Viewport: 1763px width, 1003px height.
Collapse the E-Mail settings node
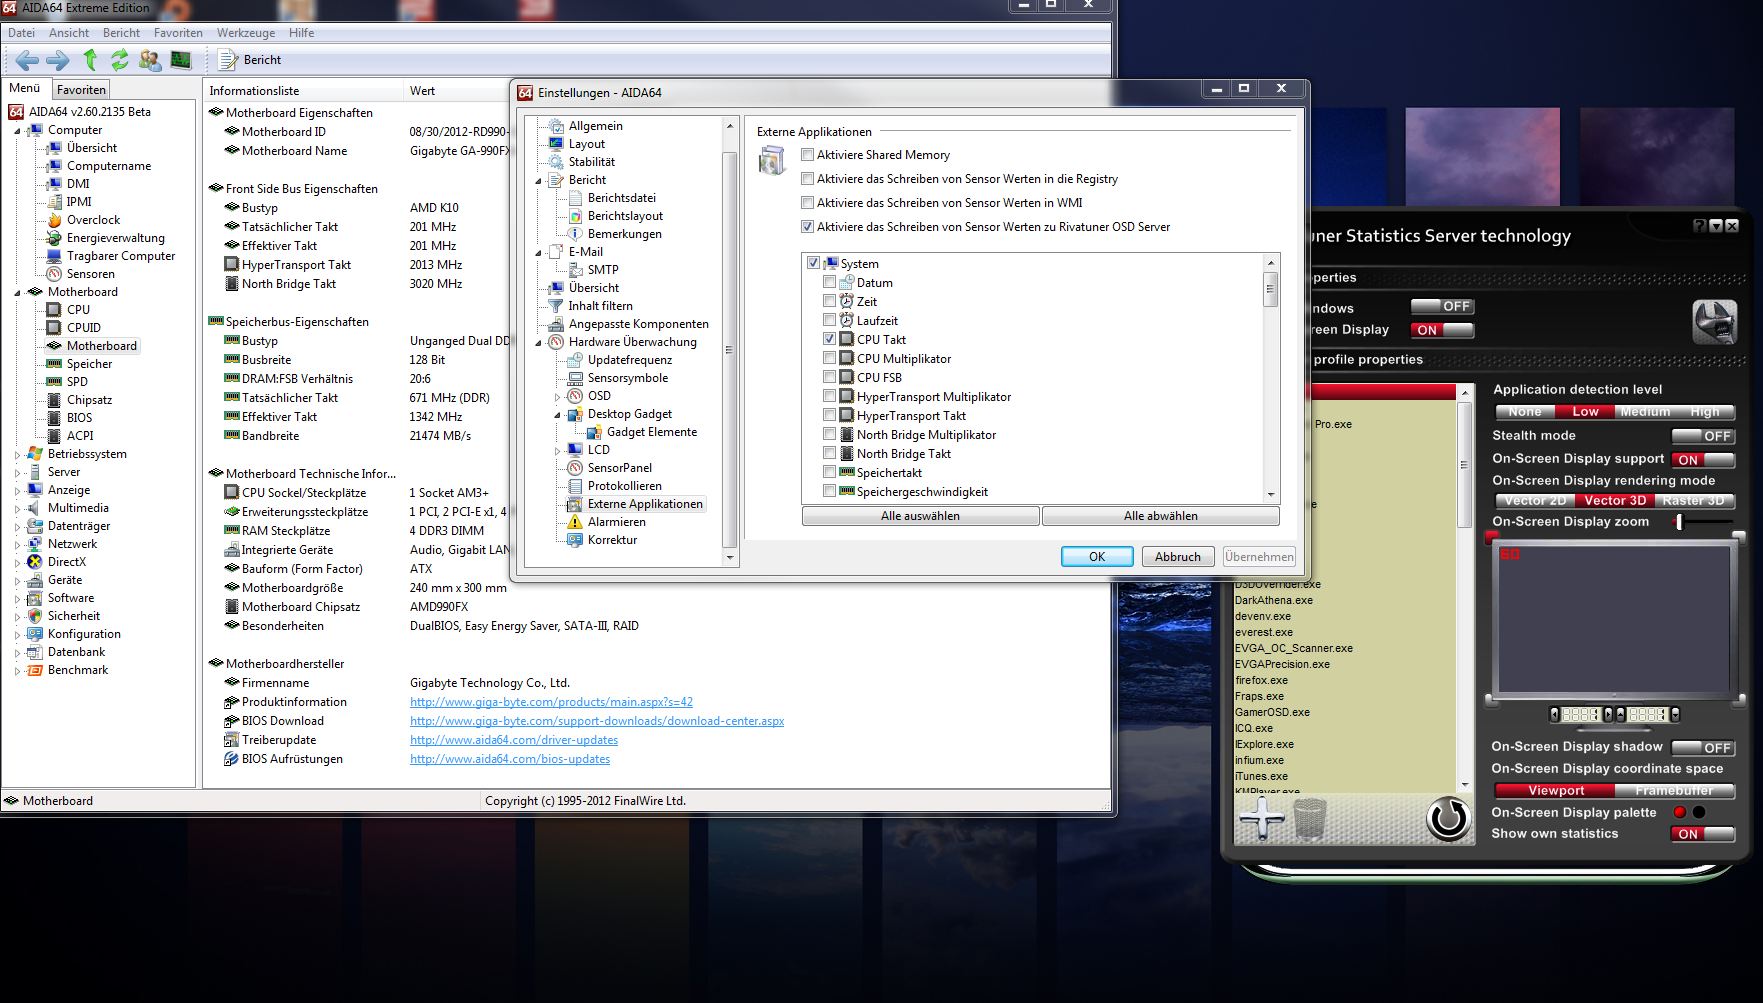pos(539,253)
